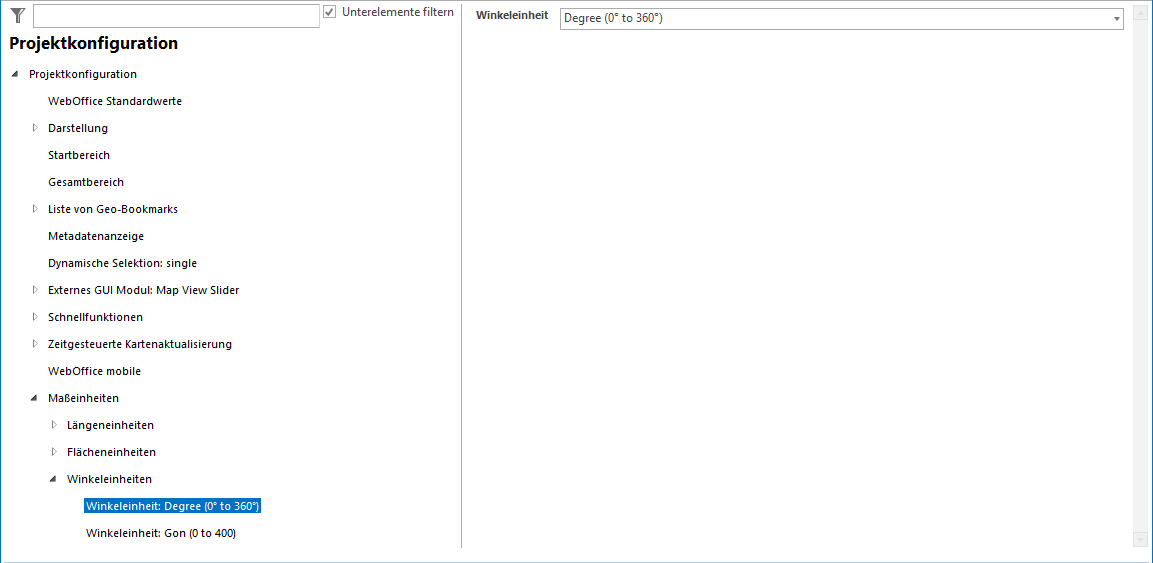This screenshot has width=1153, height=563.
Task: Select Zeitgesteuerte Kartenaktualisierung item
Action: (x=140, y=344)
